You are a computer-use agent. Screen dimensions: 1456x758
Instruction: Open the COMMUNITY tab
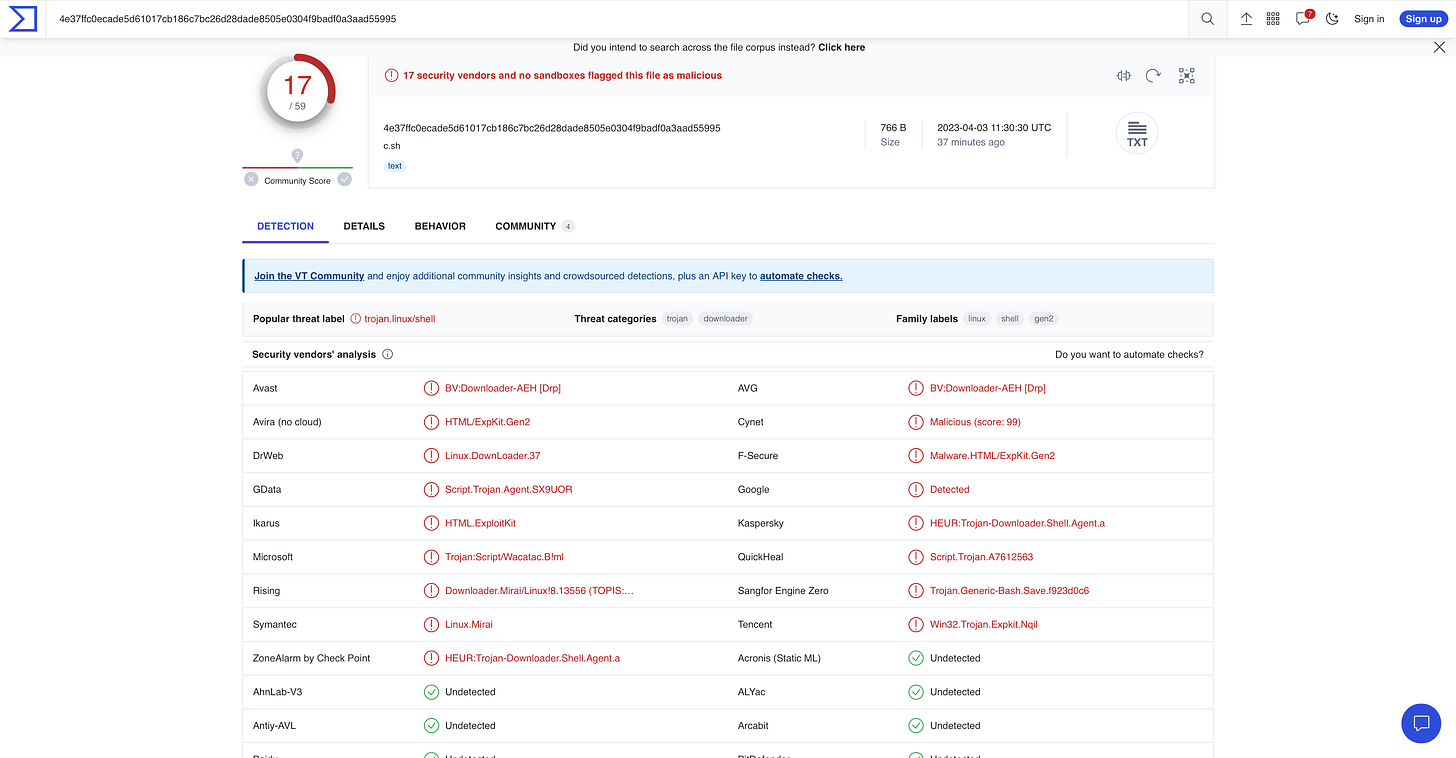click(534, 226)
